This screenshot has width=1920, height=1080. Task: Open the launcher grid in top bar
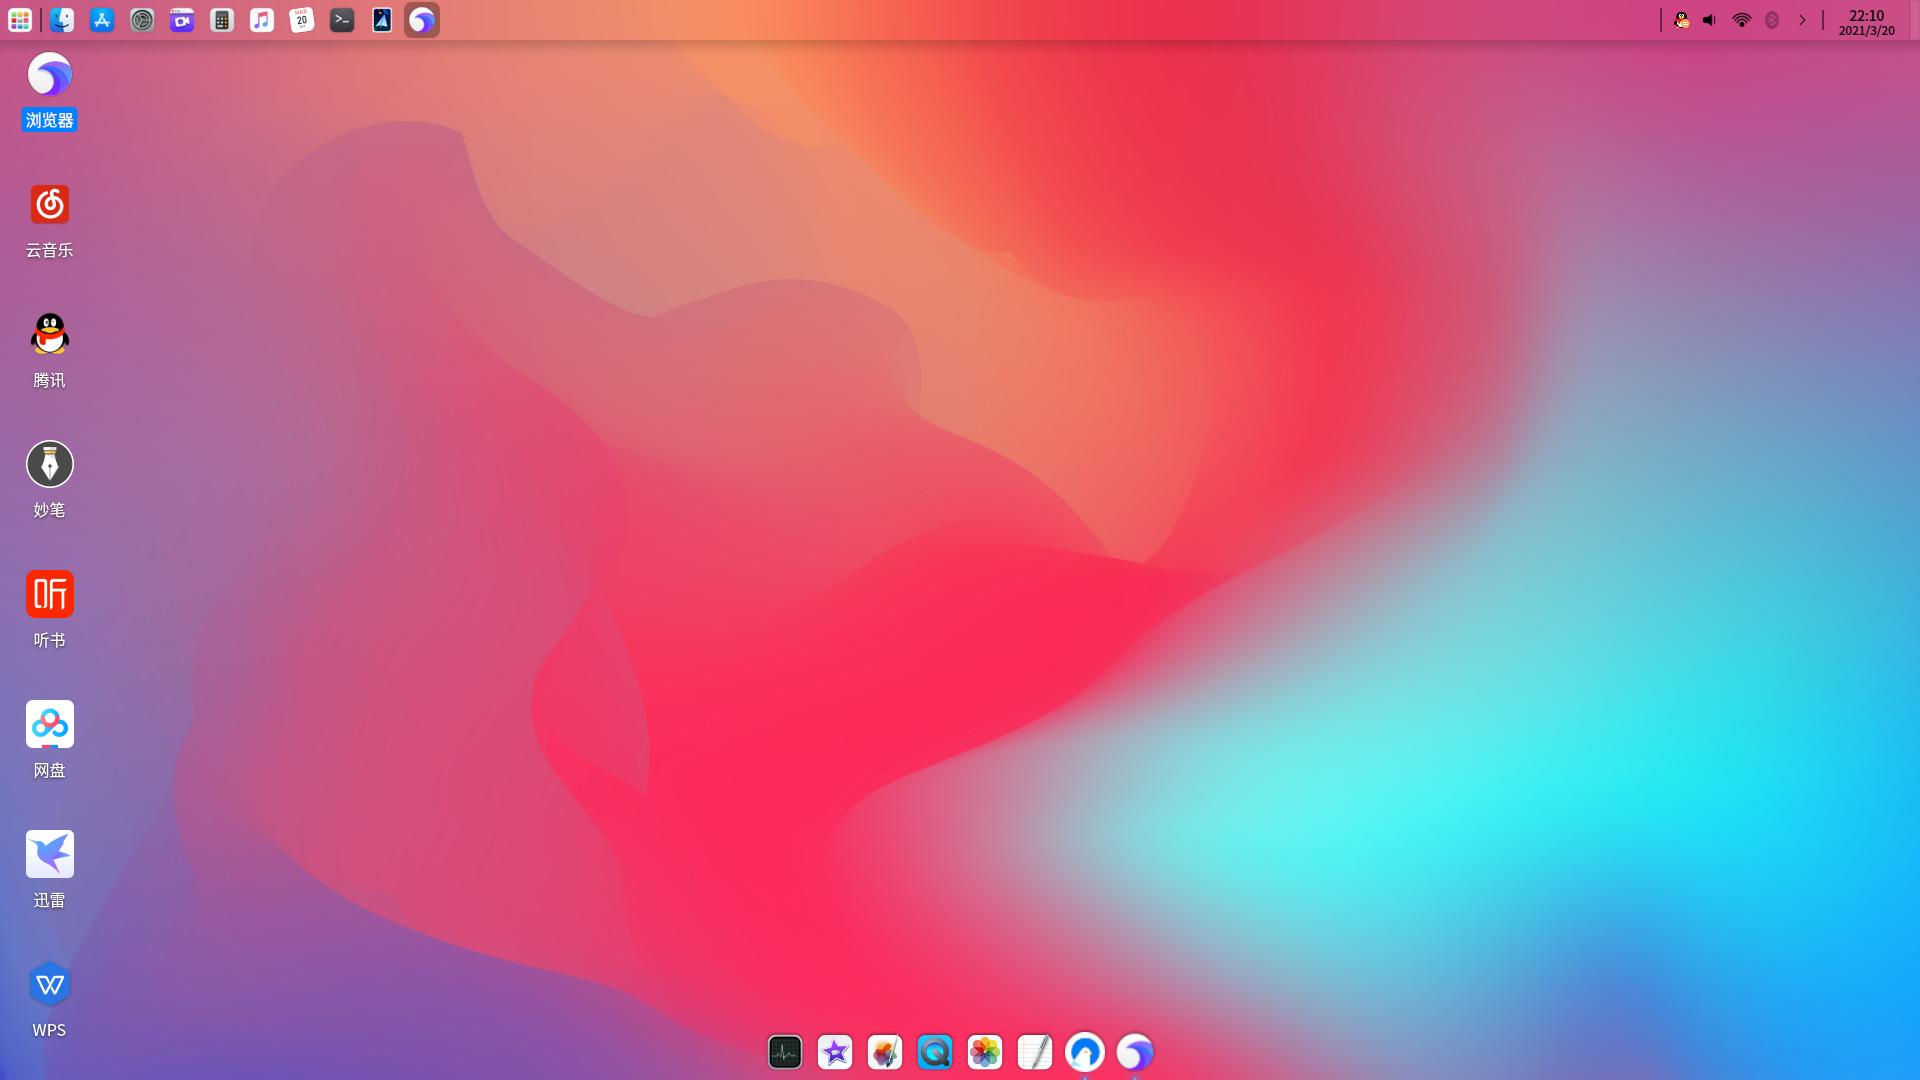point(20,20)
